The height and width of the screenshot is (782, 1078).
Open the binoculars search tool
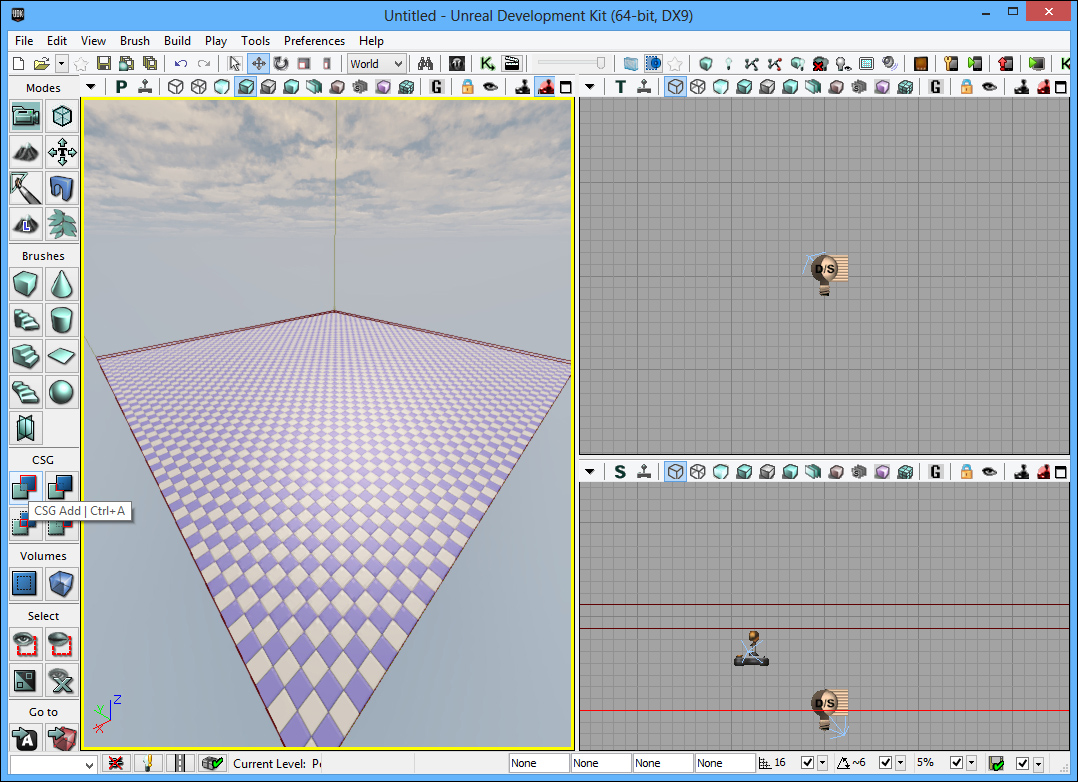[425, 63]
